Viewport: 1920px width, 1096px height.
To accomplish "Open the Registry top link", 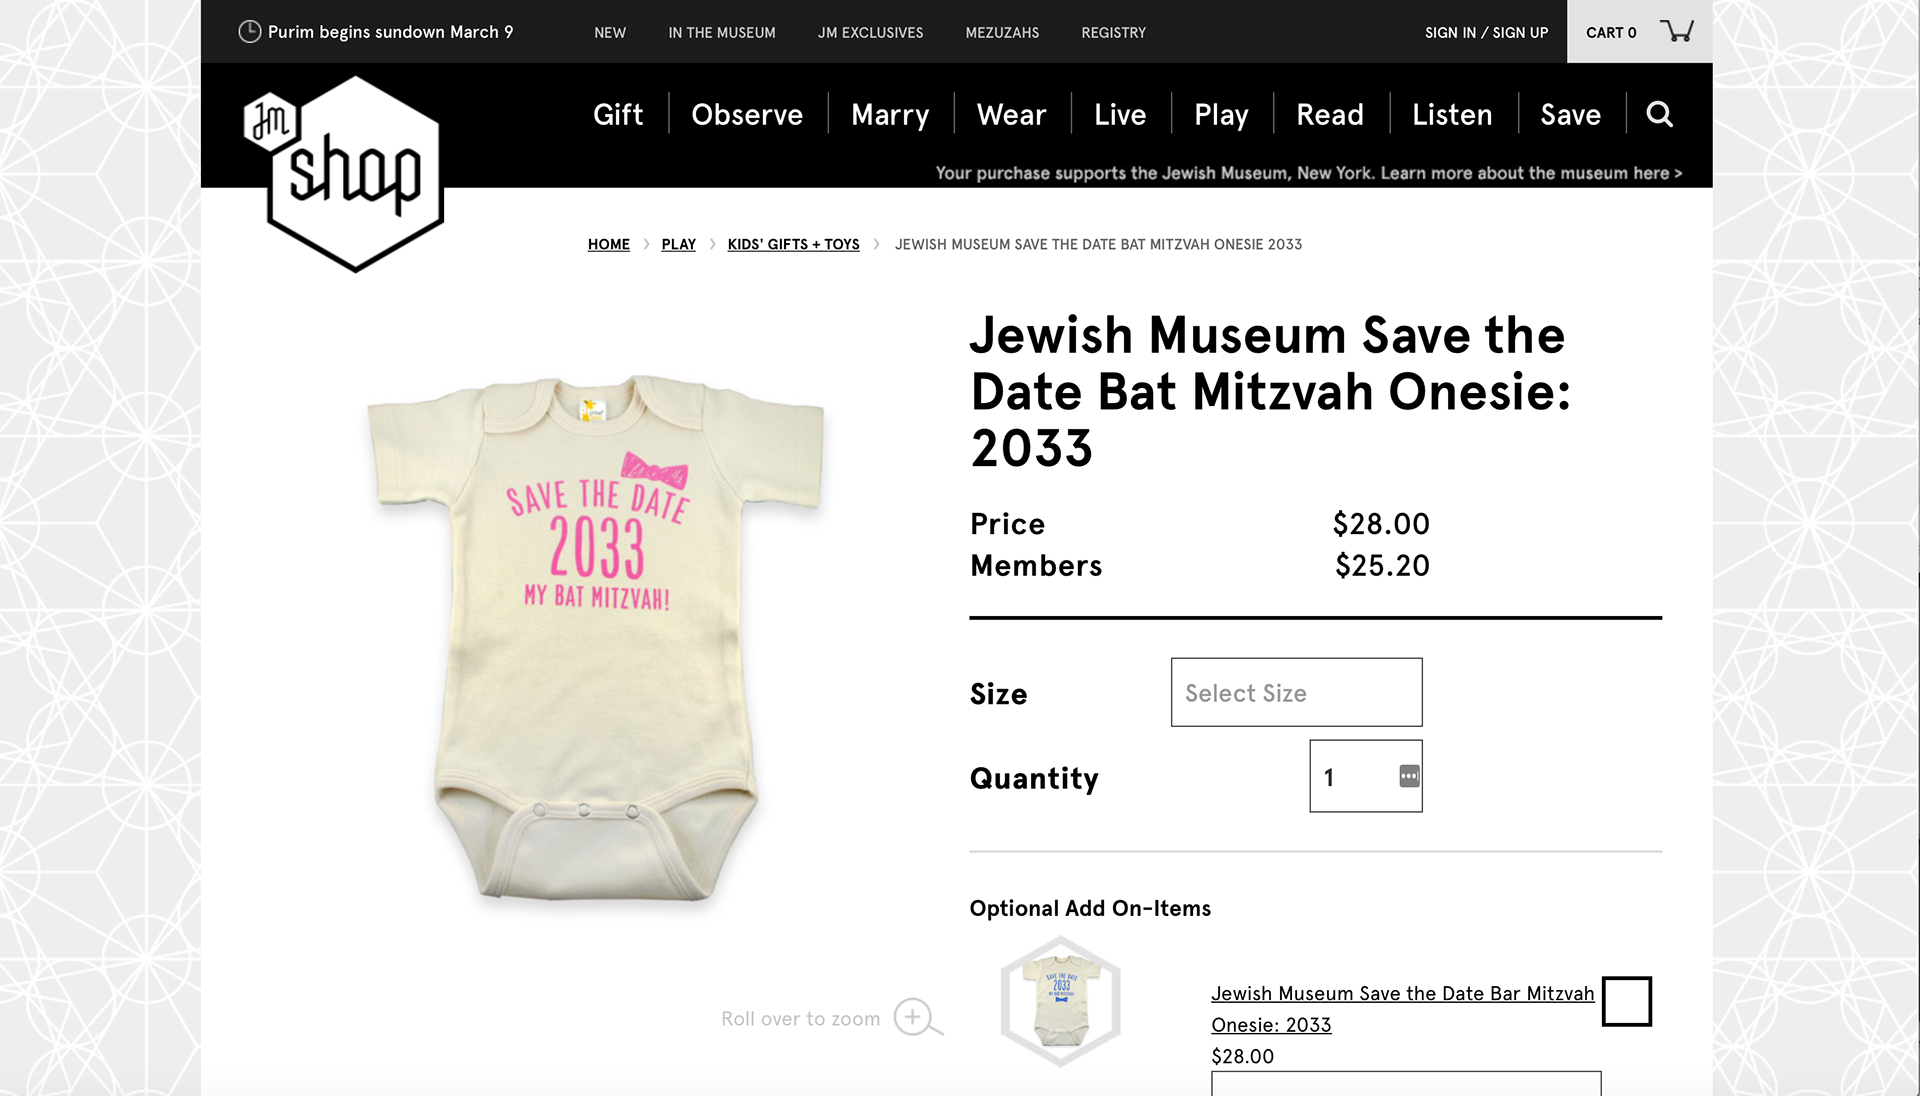I will [x=1113, y=33].
